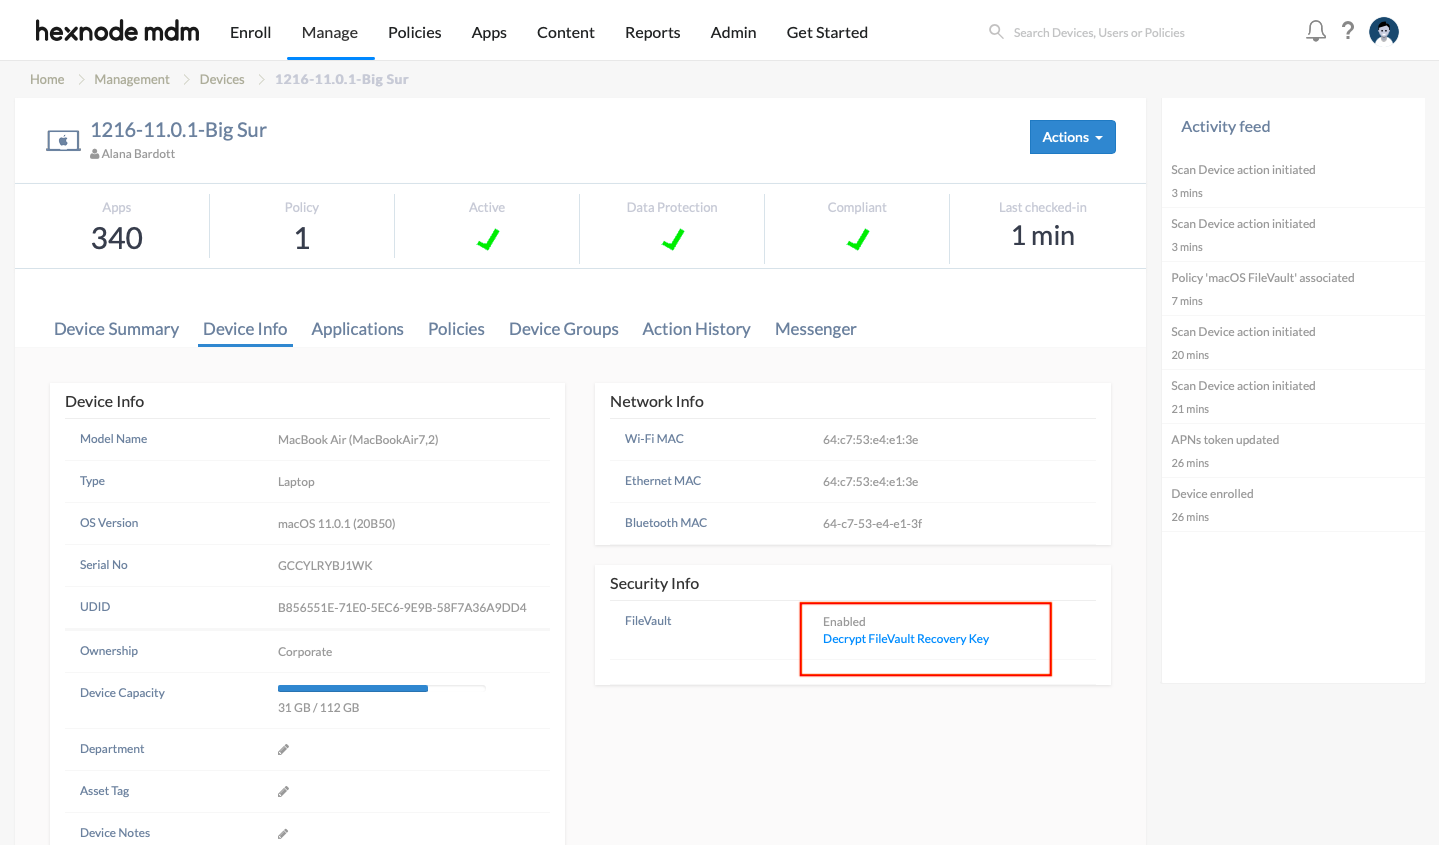
Task: Click model MacBook Air (MacBookAir7,2)
Action: [x=358, y=440]
